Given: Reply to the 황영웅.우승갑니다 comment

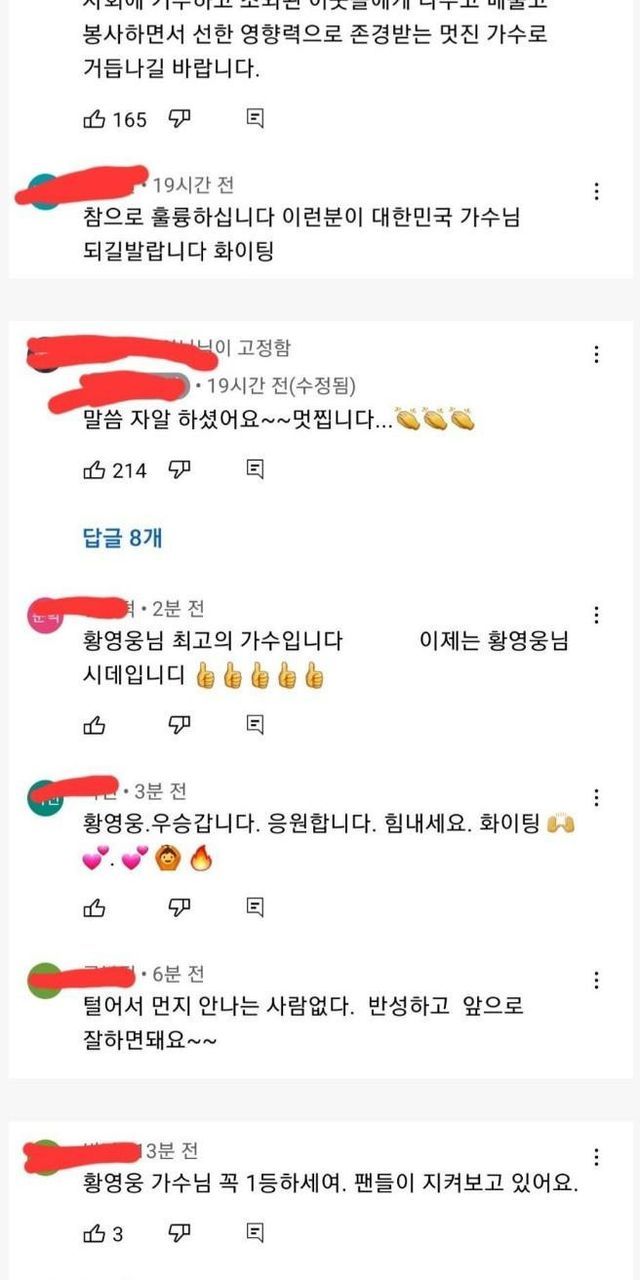Looking at the screenshot, I should [255, 907].
